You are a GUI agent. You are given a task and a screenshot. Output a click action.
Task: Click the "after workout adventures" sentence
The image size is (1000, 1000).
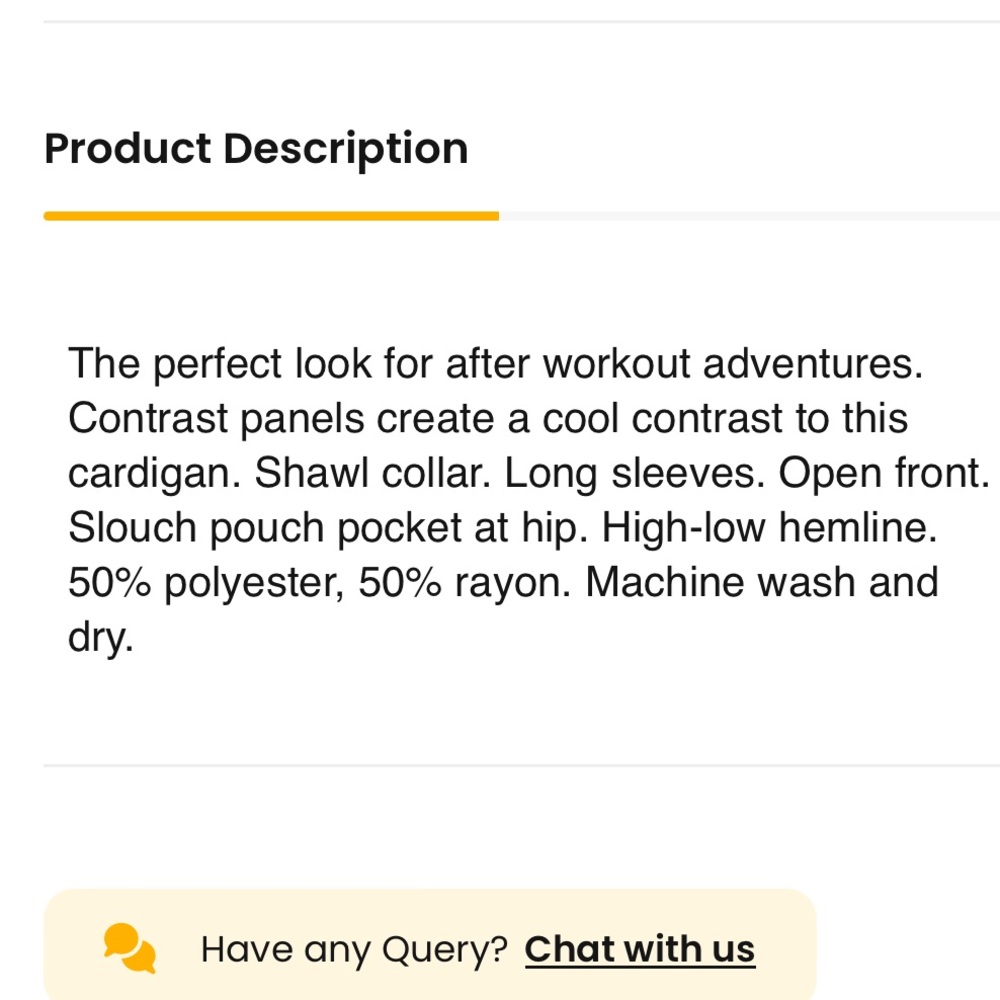pos(496,364)
